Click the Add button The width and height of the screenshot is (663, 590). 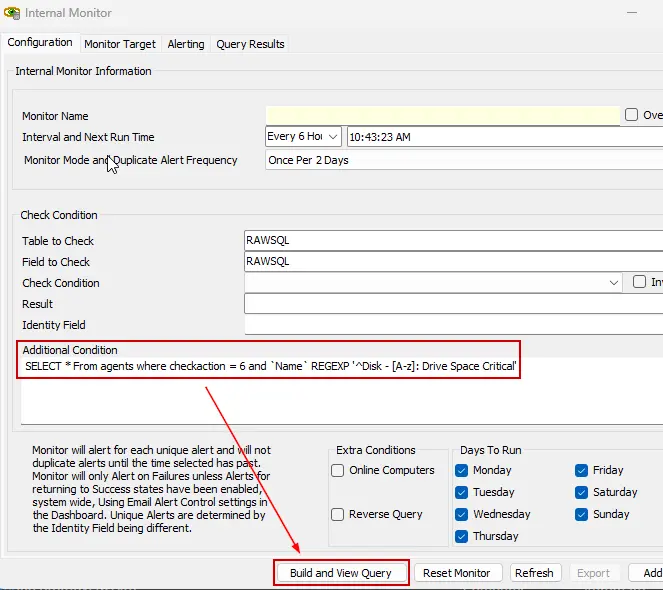[647, 573]
